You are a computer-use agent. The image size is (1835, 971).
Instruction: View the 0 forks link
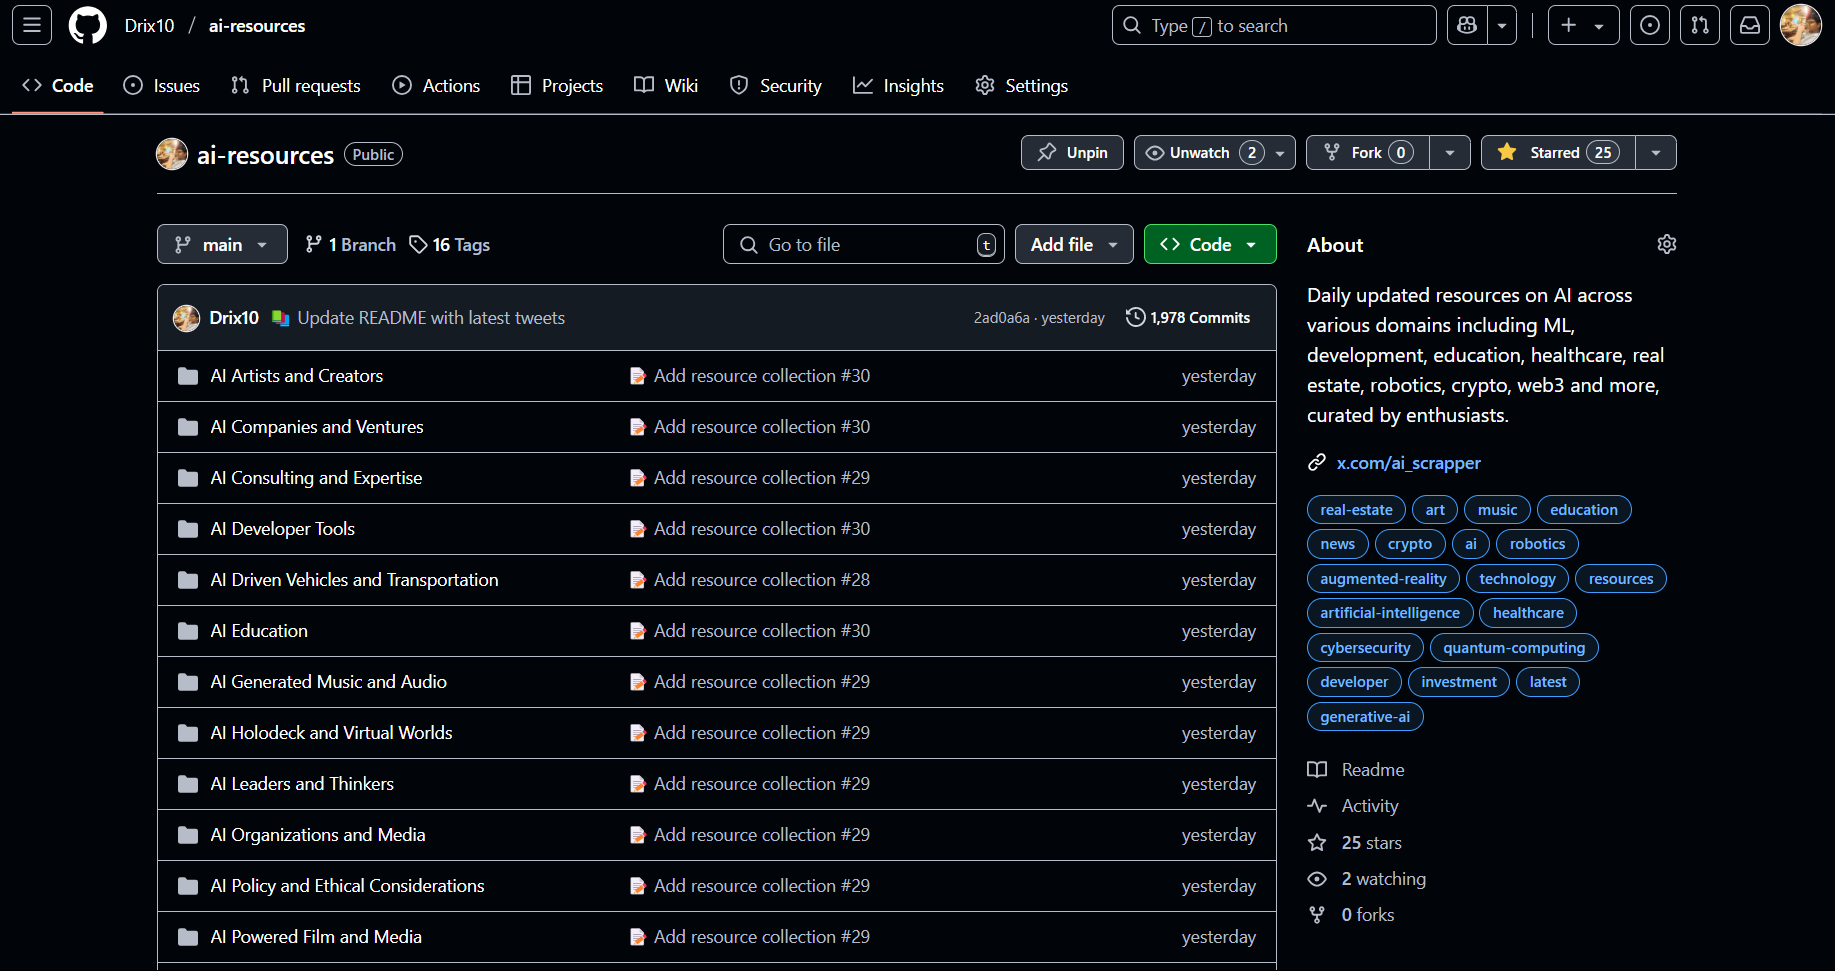(1351, 915)
